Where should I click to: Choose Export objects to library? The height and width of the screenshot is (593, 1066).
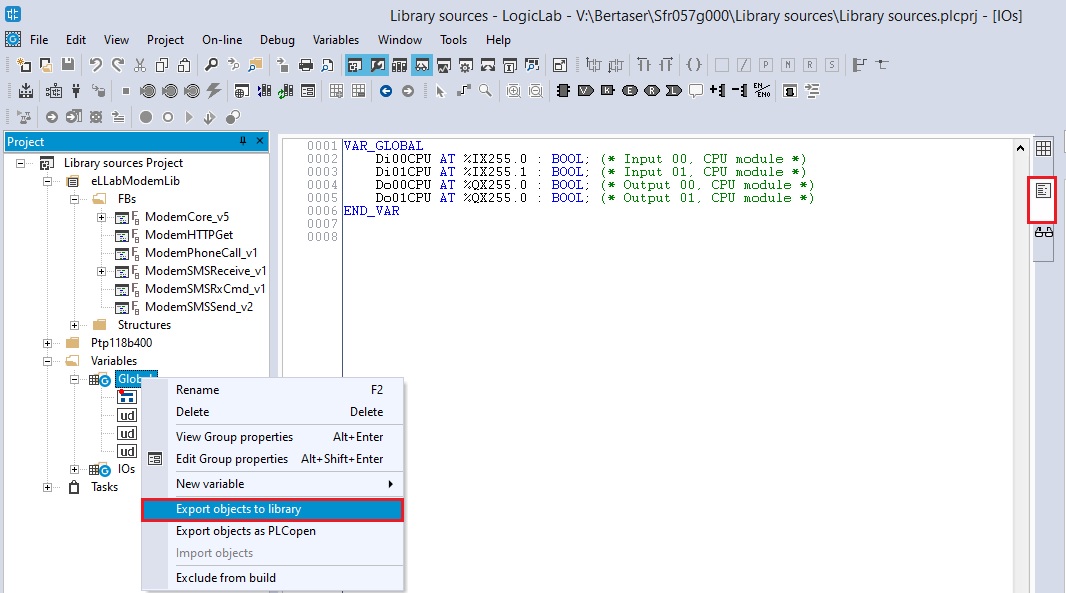coord(273,509)
